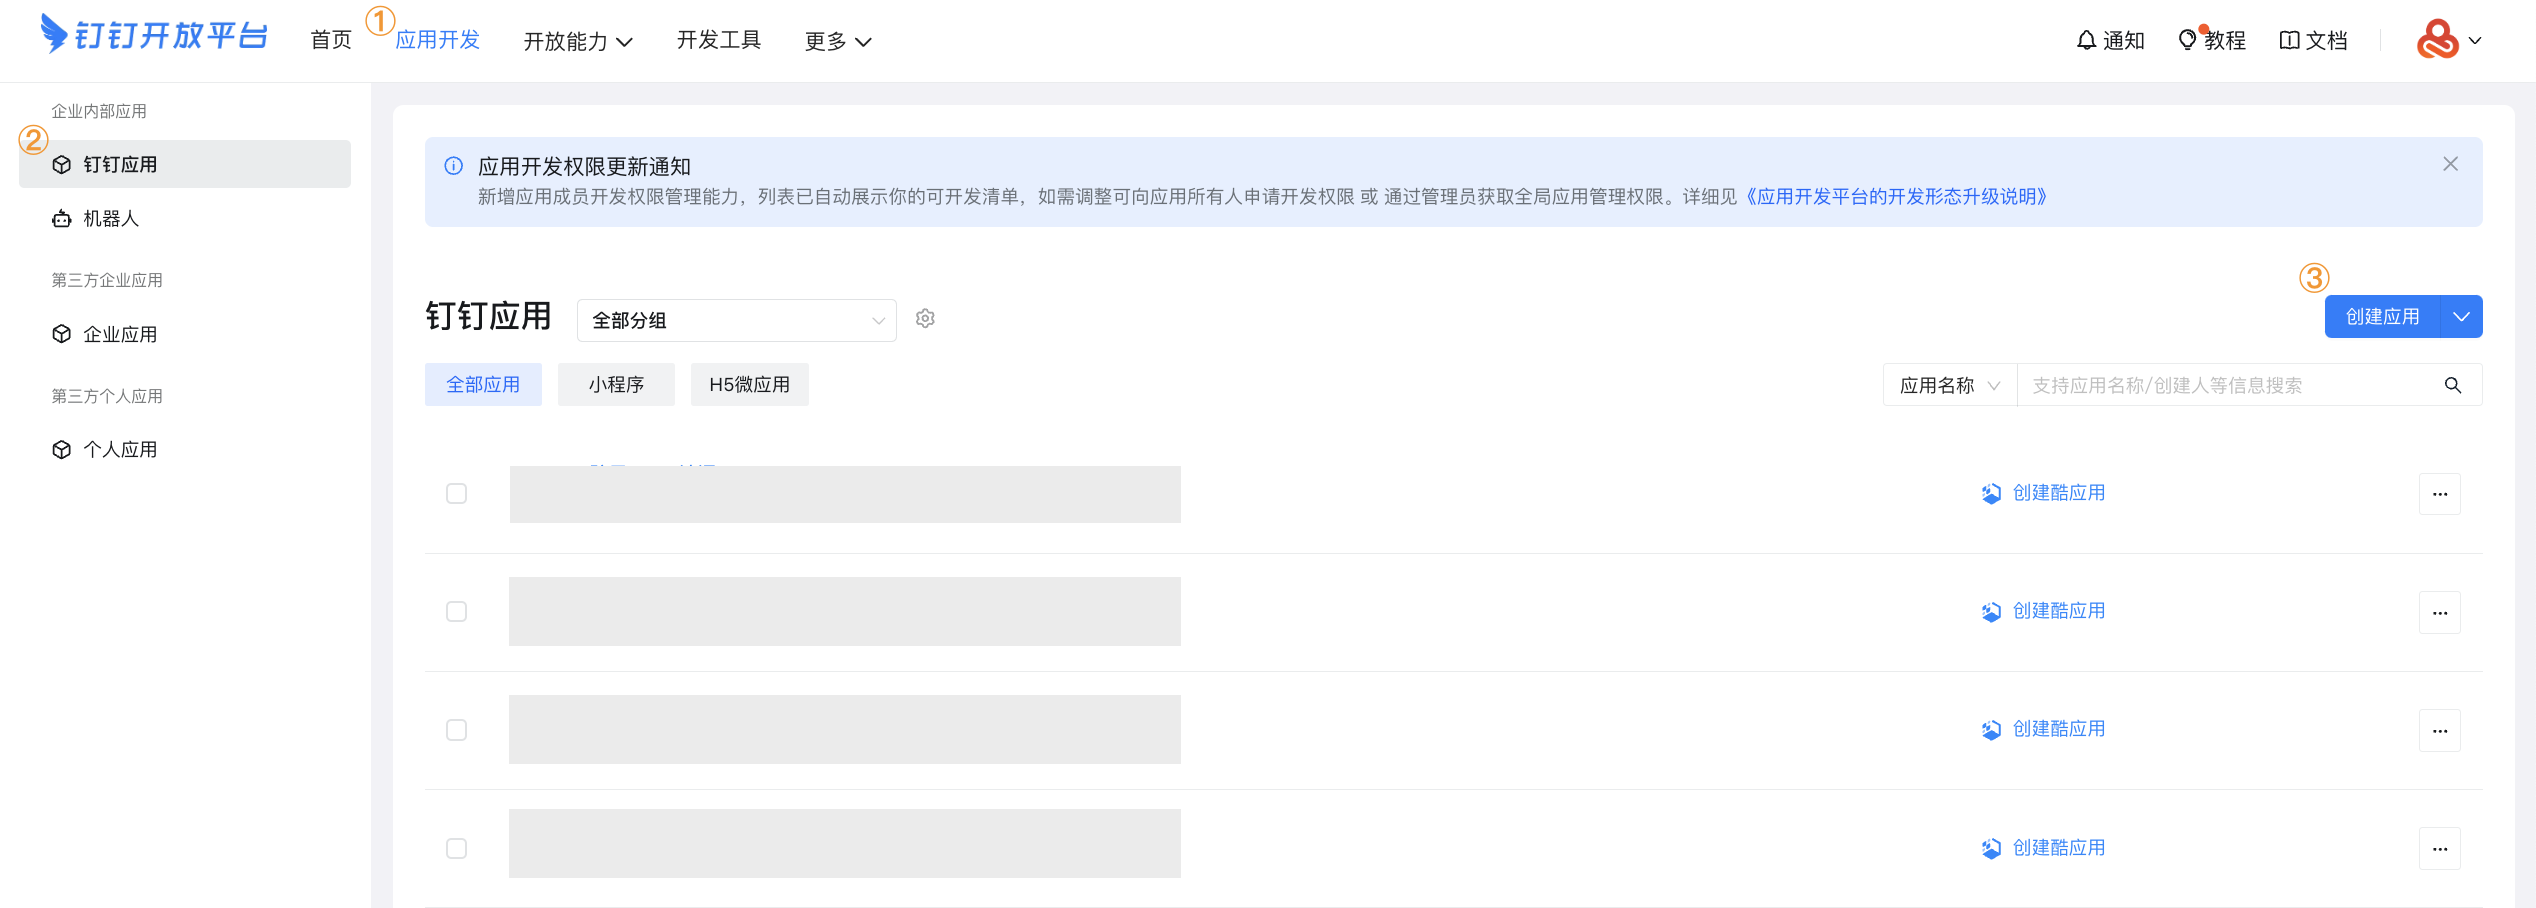Click the search magnifier icon

point(2453,386)
